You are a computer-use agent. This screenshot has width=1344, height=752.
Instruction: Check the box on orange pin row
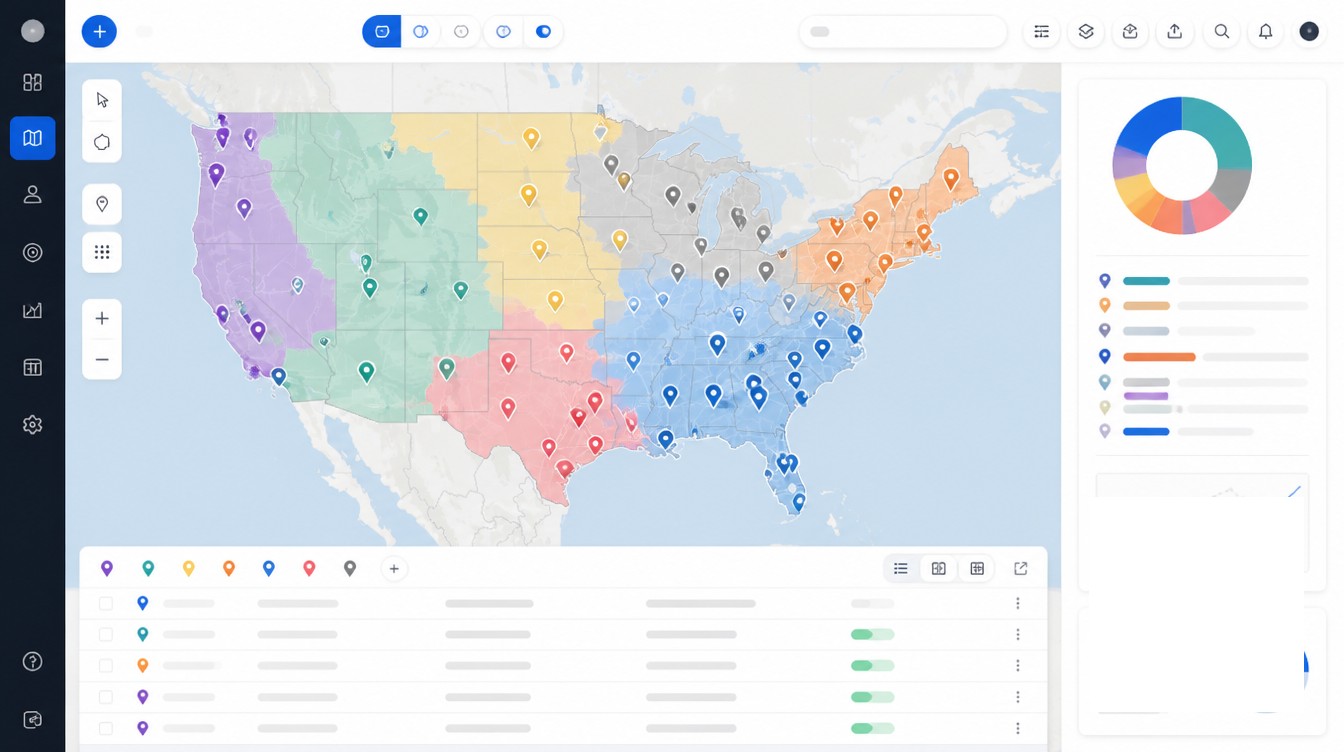click(106, 665)
